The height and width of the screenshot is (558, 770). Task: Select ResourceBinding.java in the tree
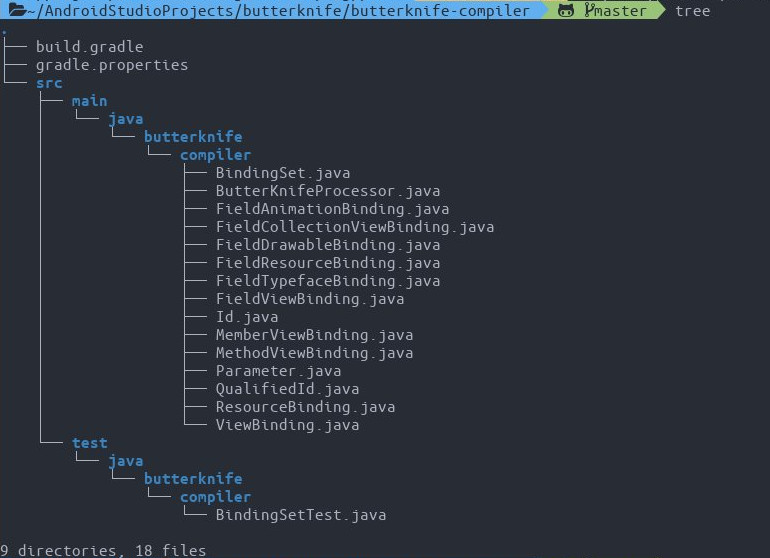305,407
